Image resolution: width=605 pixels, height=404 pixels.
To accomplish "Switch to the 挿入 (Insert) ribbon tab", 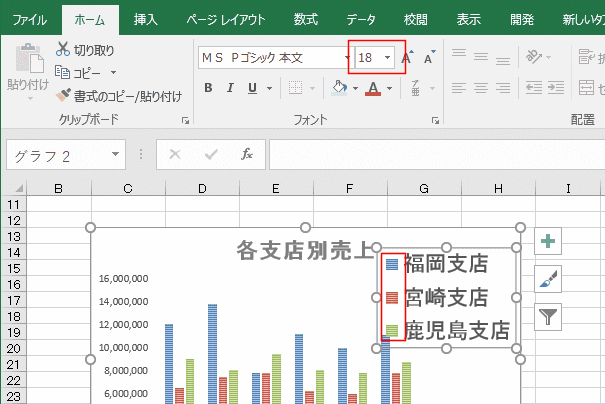I will tap(145, 18).
